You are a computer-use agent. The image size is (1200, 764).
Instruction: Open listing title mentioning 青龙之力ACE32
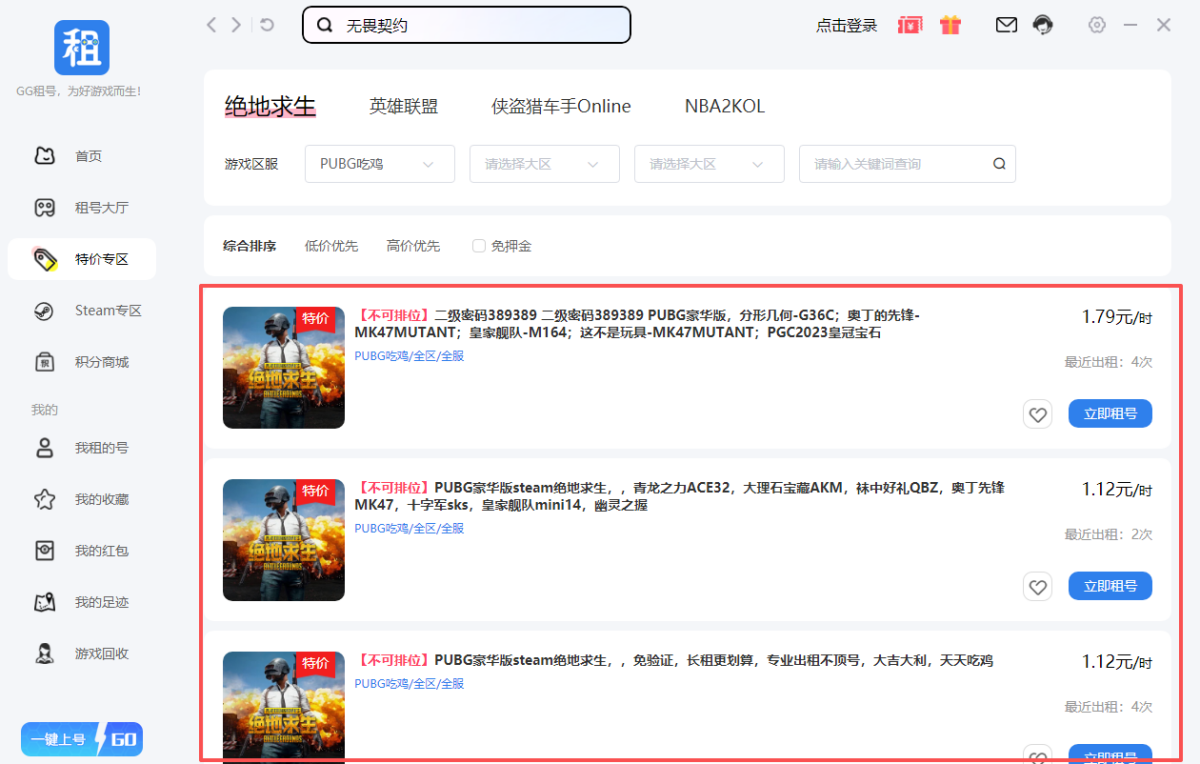coord(680,496)
